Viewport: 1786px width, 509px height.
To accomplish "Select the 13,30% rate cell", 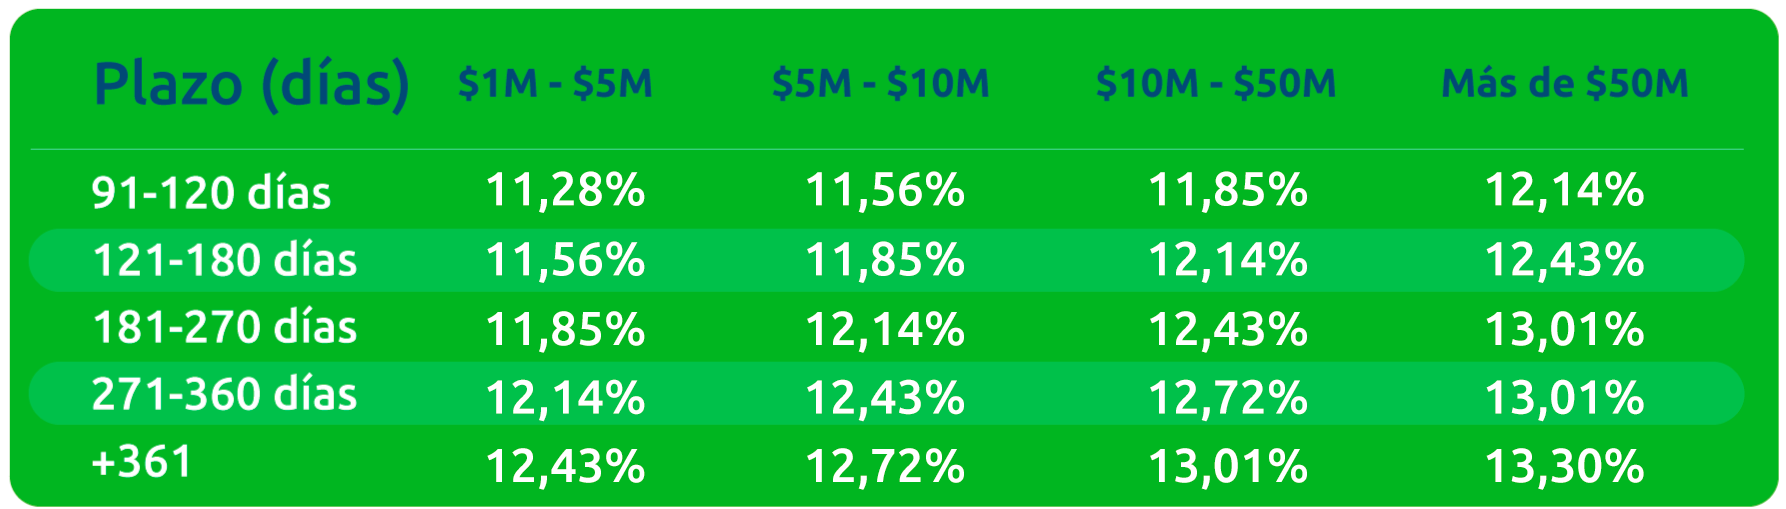I will coord(1564,466).
